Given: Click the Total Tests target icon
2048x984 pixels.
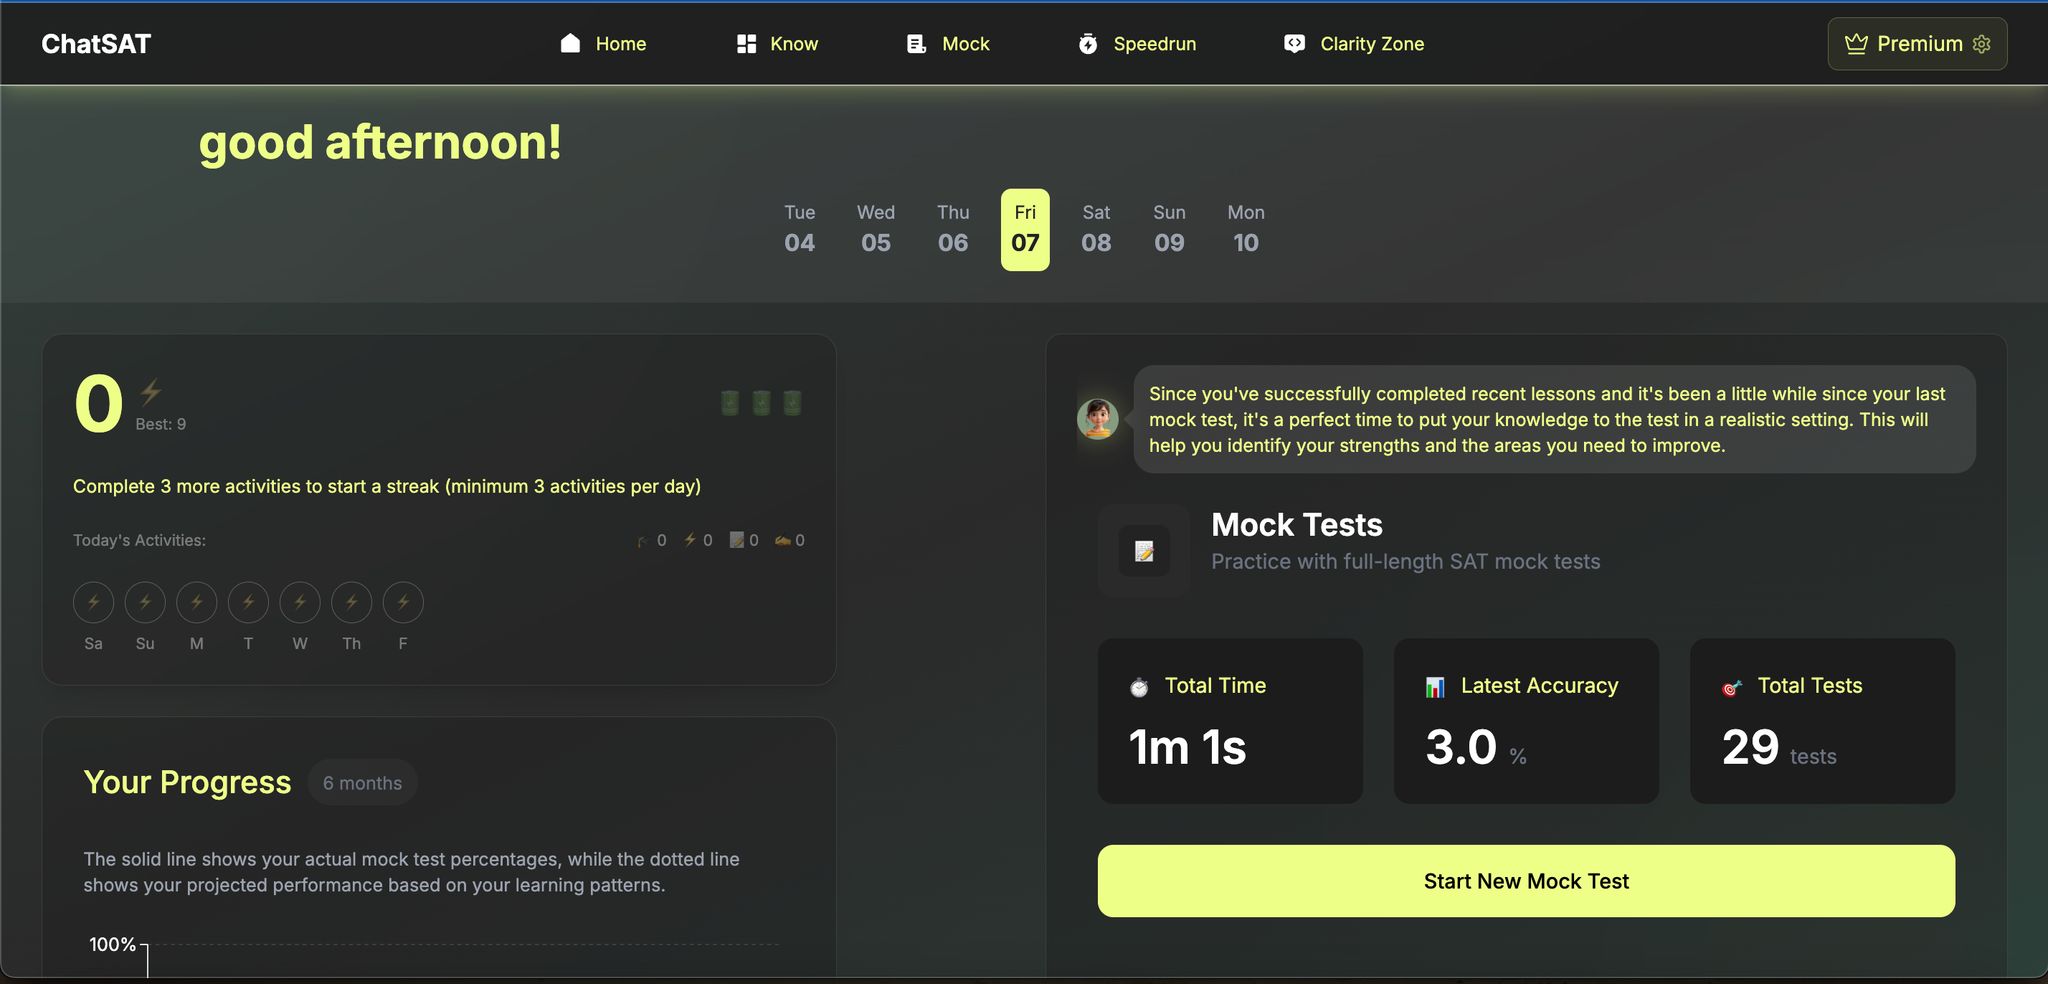Looking at the screenshot, I should [x=1732, y=687].
